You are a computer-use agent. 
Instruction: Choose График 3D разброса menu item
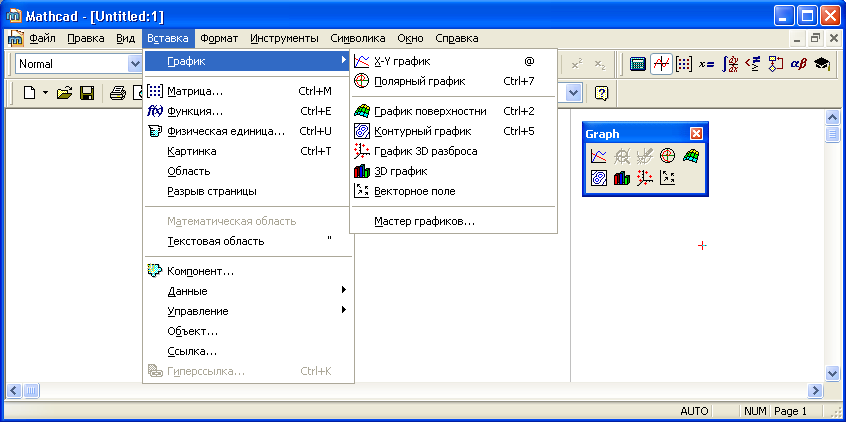click(453, 151)
